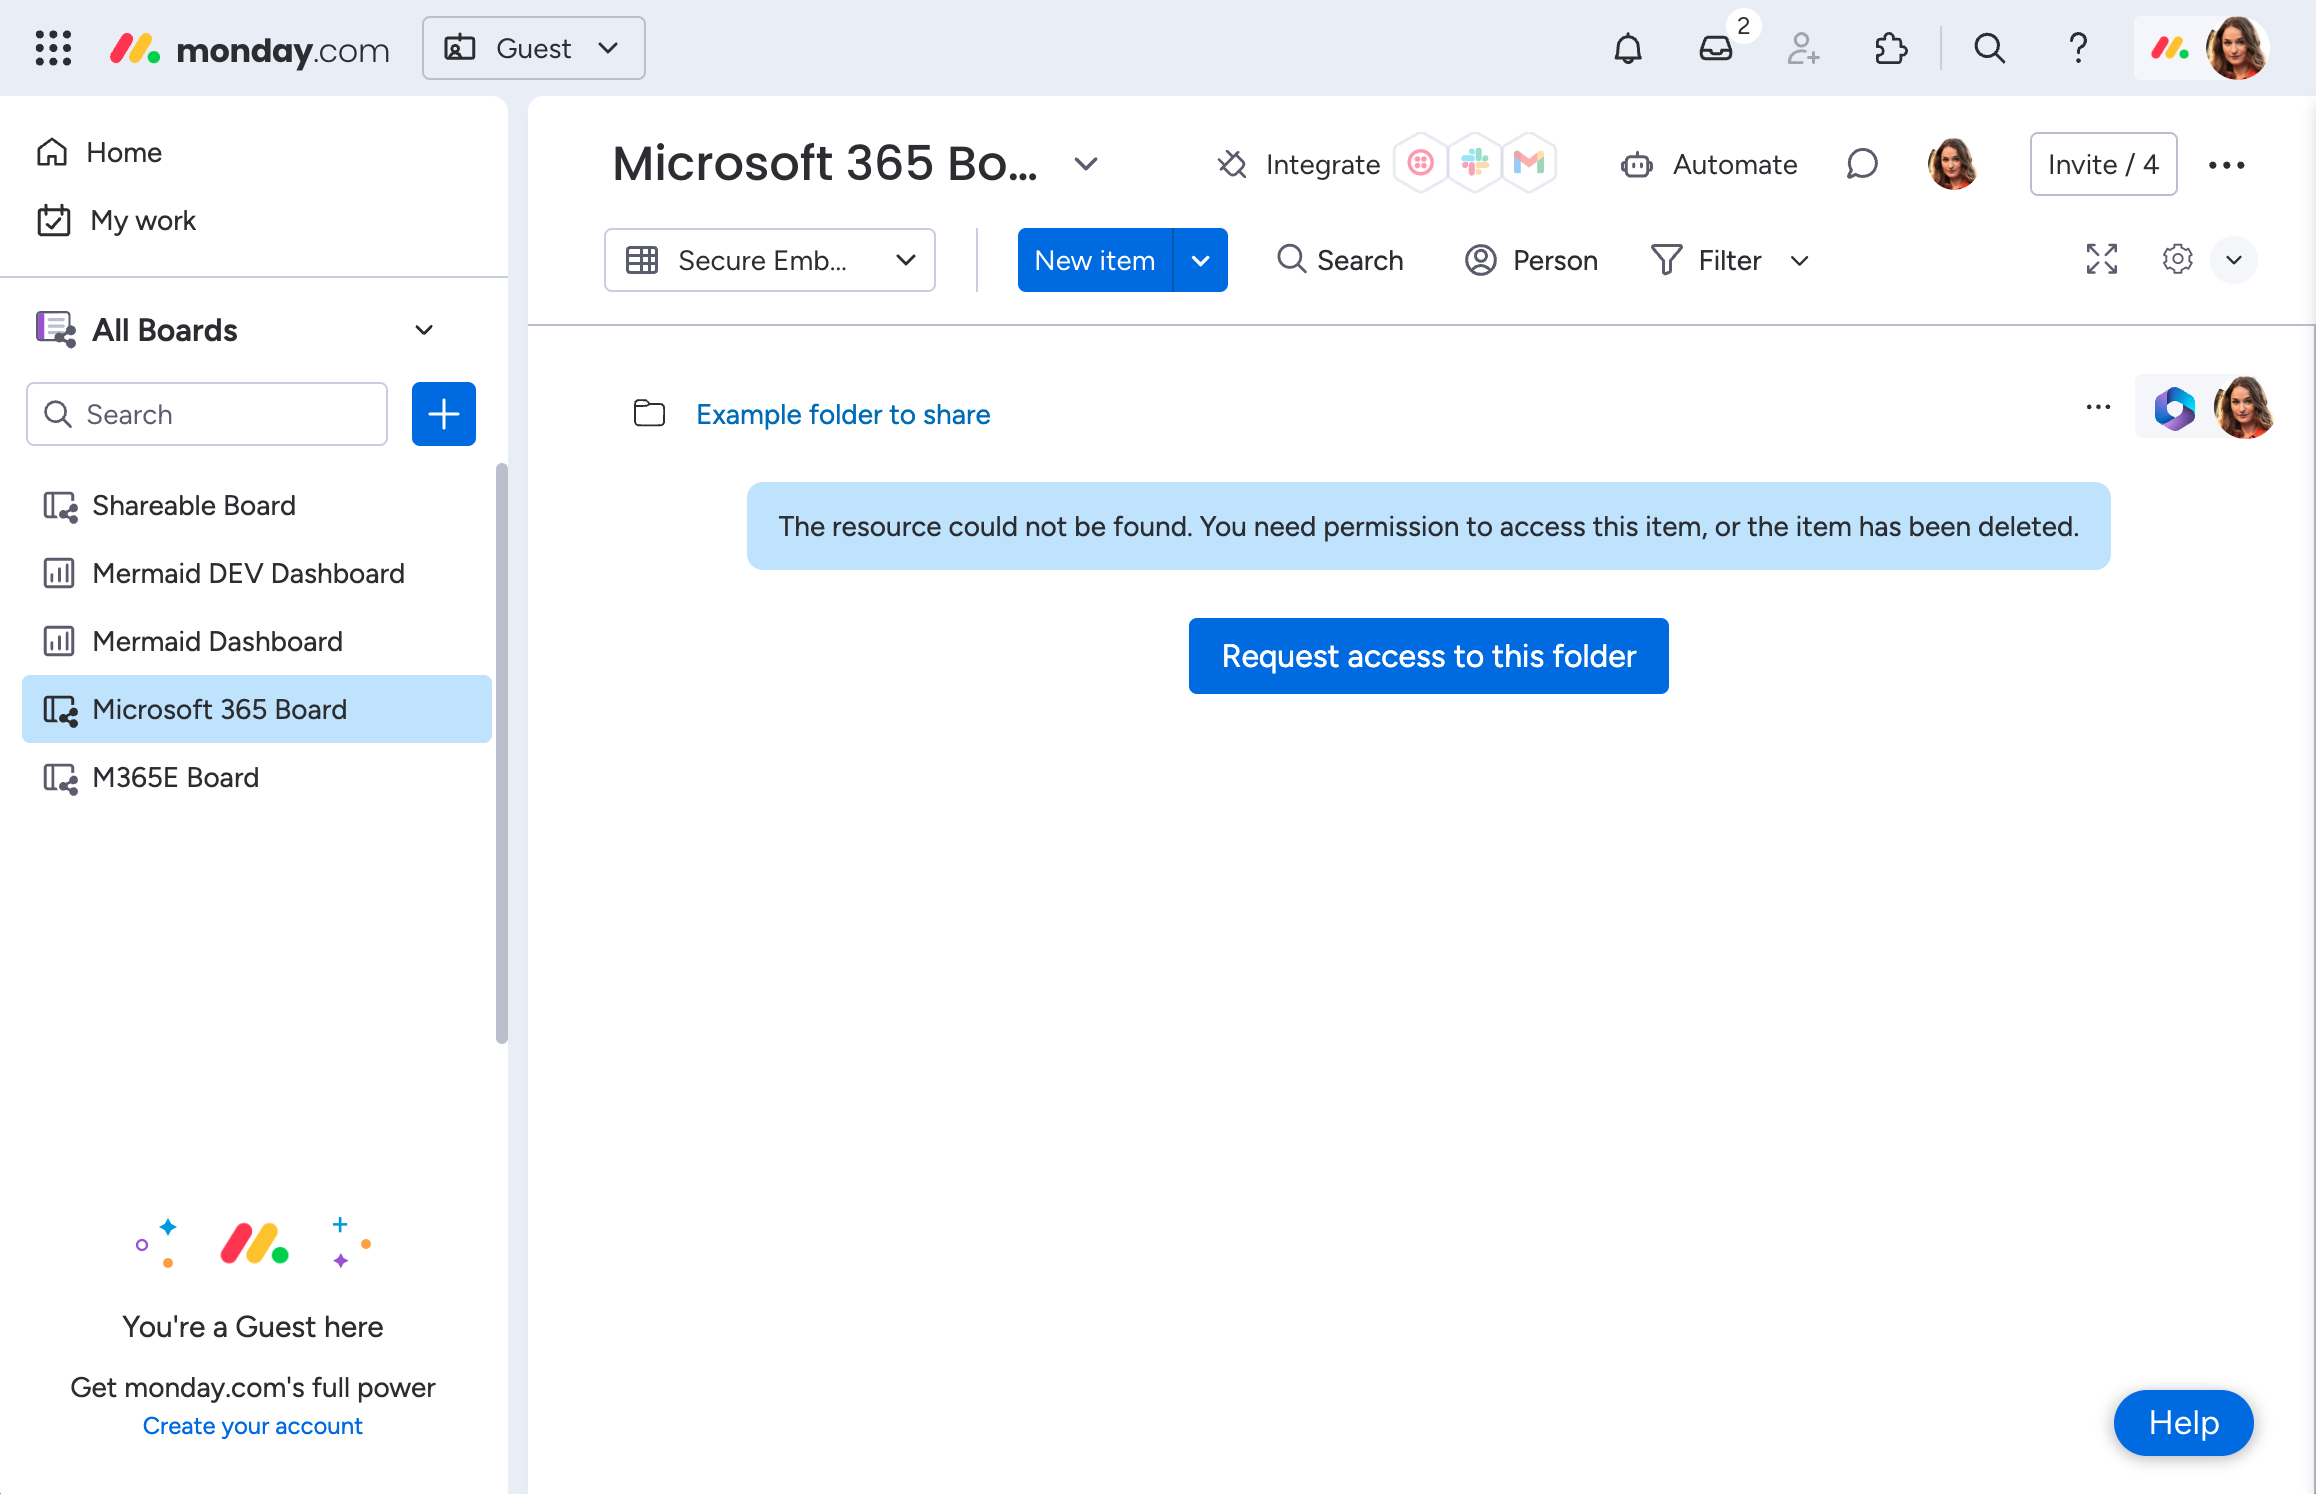Switch to the M365E Board
This screenshot has width=2316, height=1494.
(175, 777)
